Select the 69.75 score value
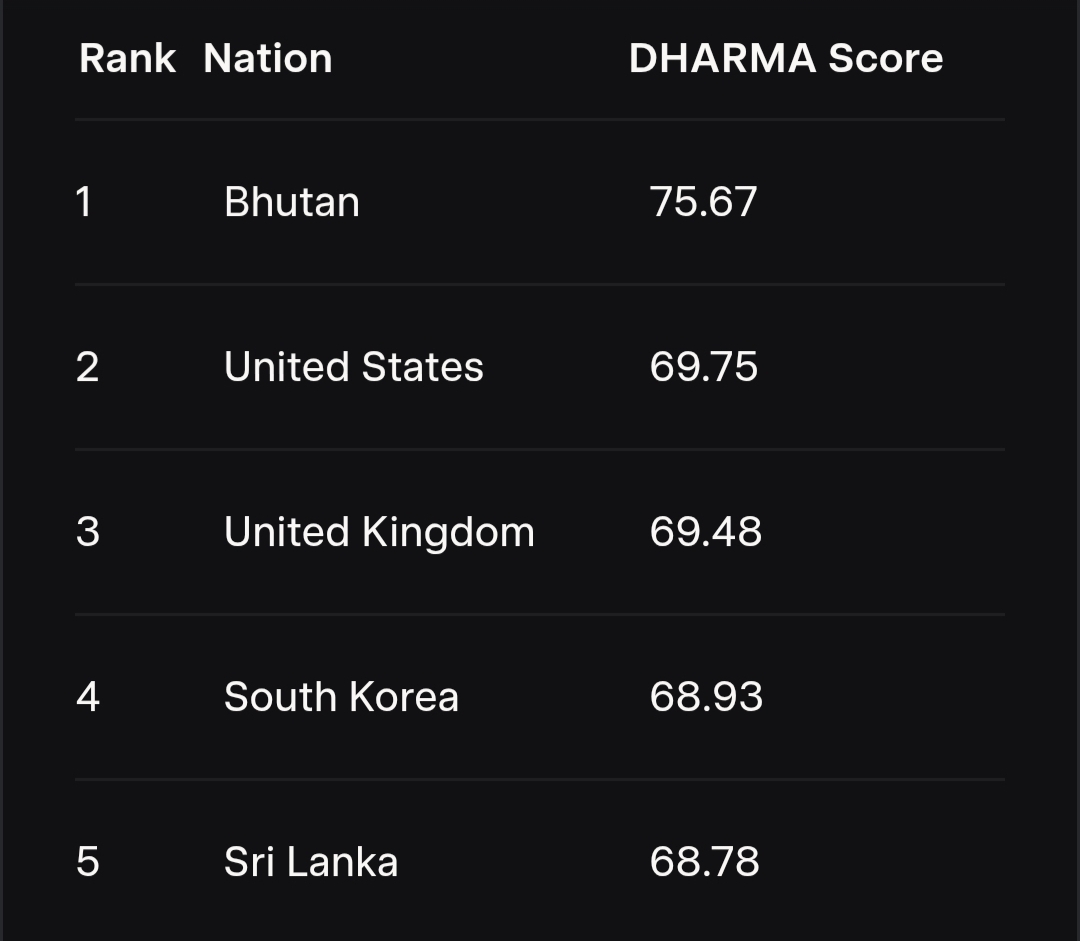 pyautogui.click(x=703, y=367)
